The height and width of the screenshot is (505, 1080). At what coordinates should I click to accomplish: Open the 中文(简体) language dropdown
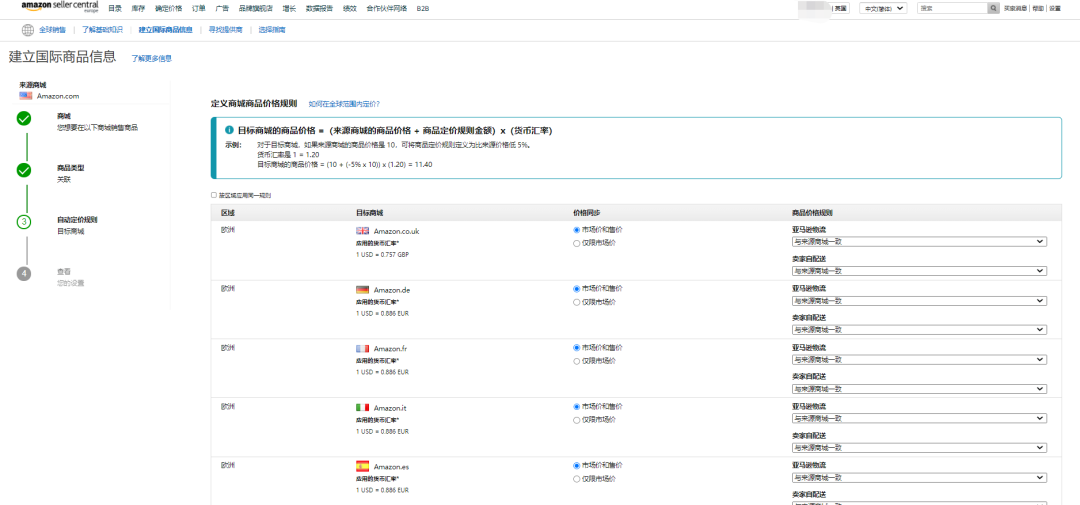click(884, 8)
